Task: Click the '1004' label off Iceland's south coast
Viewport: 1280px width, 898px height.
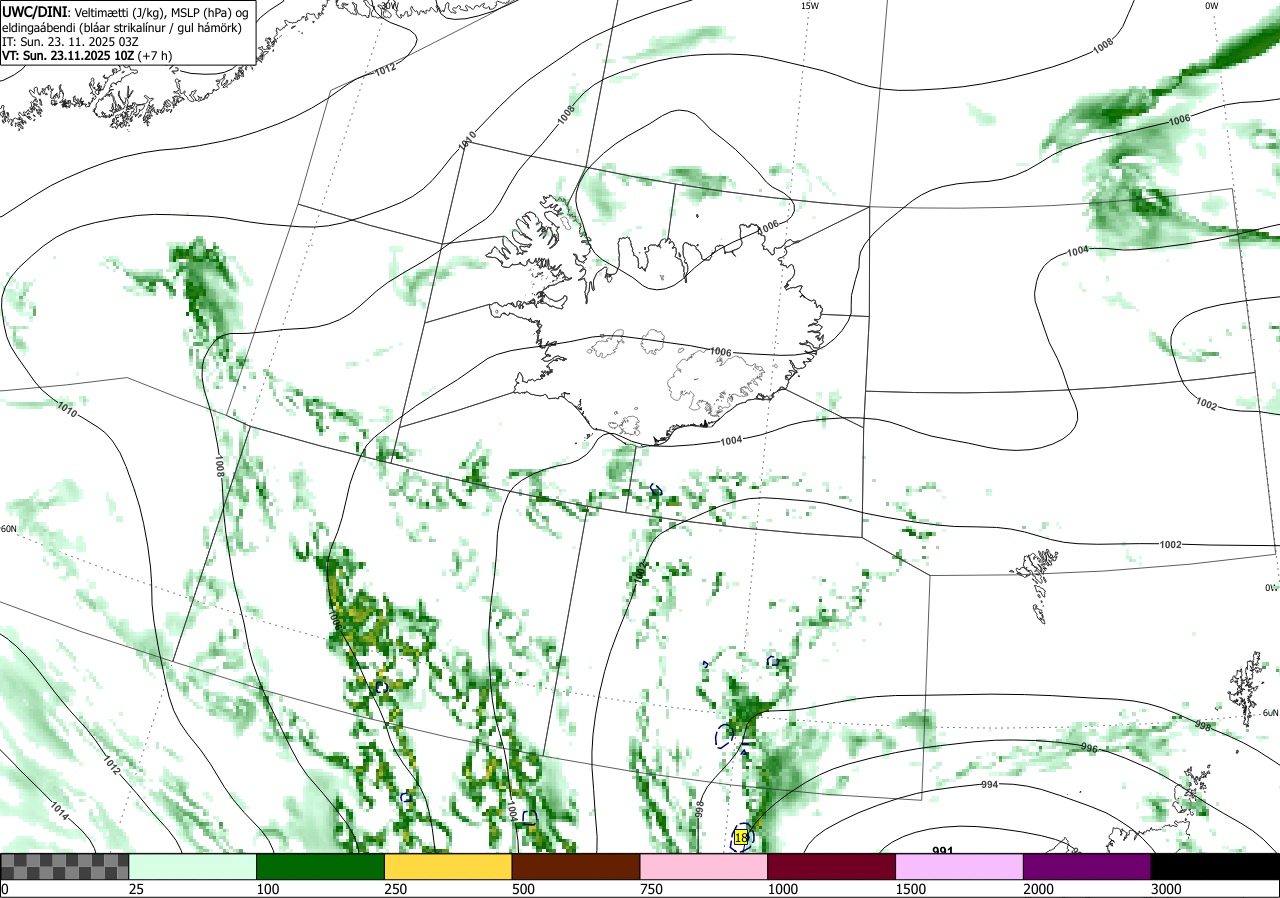Action: coord(731,440)
